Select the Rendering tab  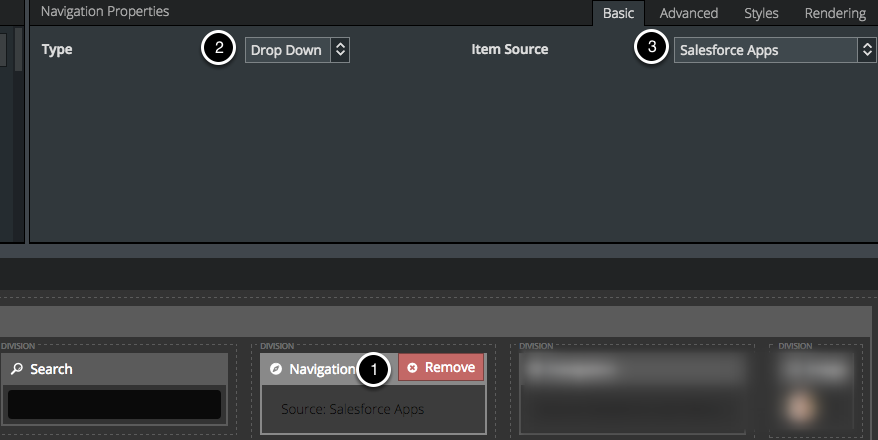click(x=835, y=13)
